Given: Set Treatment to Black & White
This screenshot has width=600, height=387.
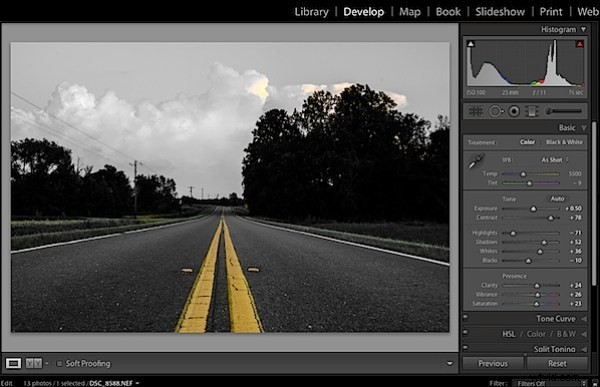Looking at the screenshot, I should tap(564, 142).
